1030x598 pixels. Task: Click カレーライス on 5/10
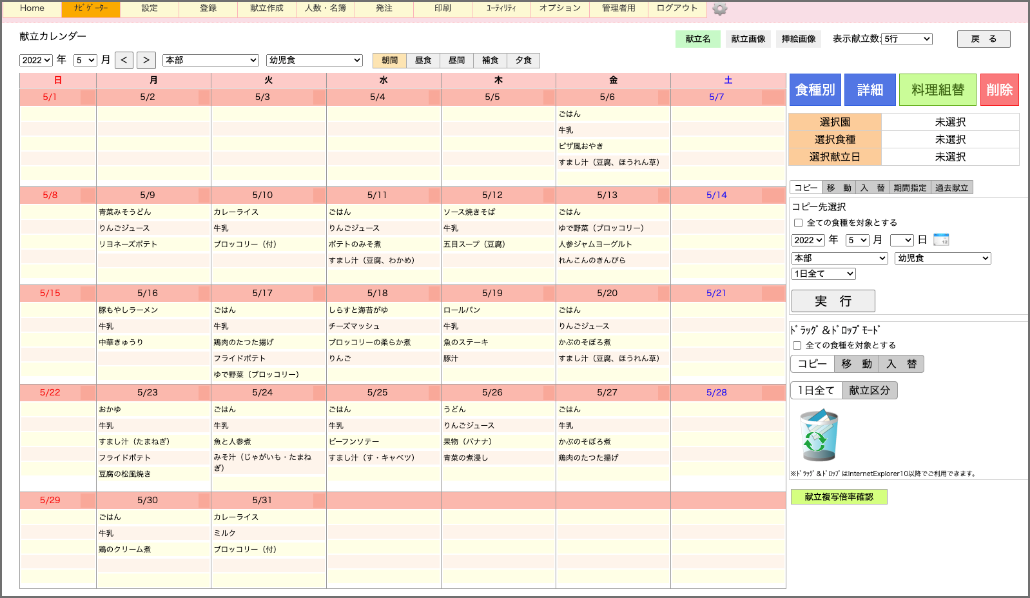pos(236,212)
